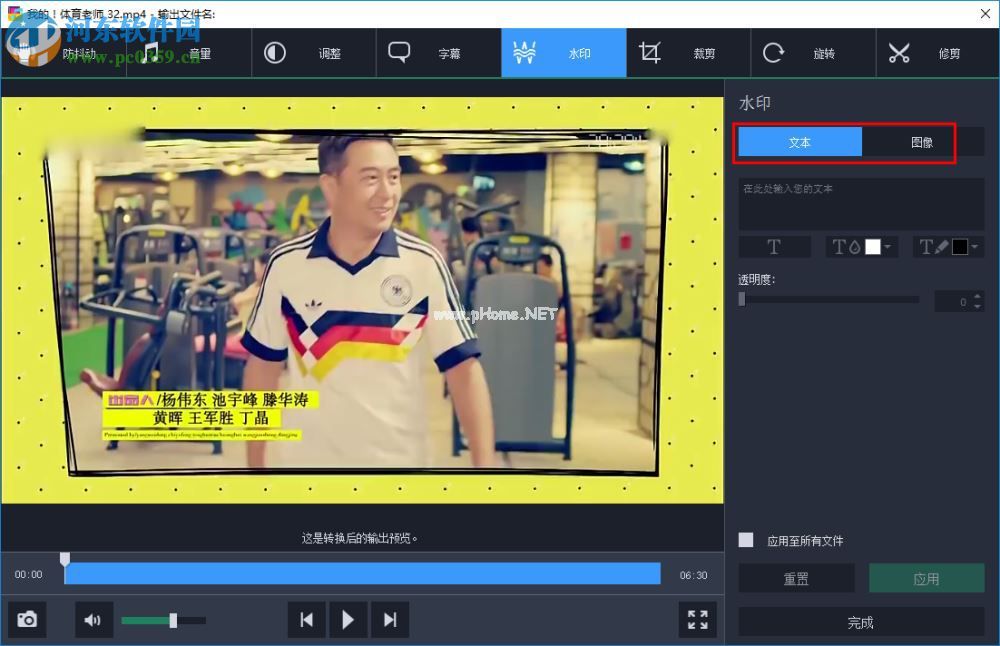Select the 文本 (Text) watermark tab
The width and height of the screenshot is (1000, 646).
coord(799,141)
